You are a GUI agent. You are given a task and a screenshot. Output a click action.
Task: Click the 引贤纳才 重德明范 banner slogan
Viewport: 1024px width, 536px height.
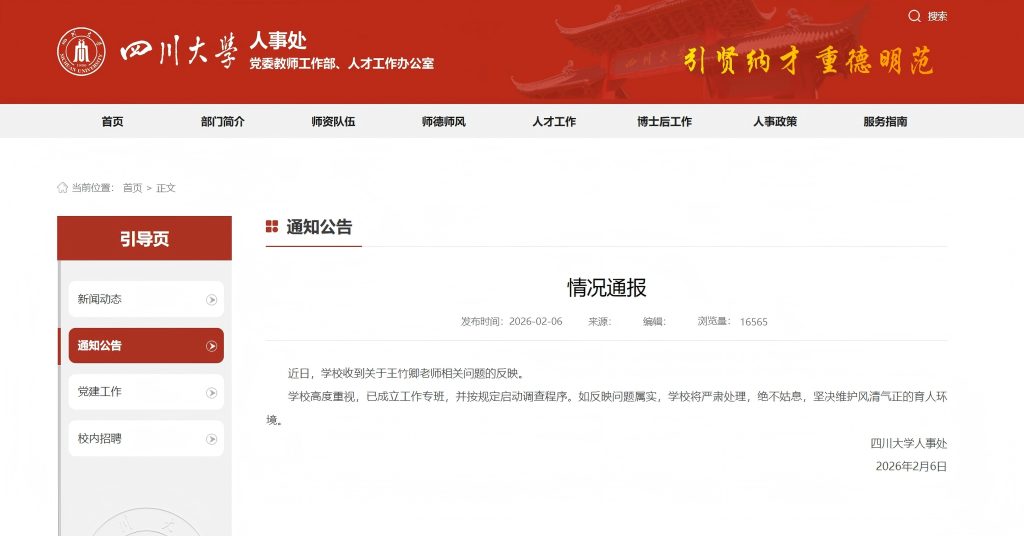808,61
